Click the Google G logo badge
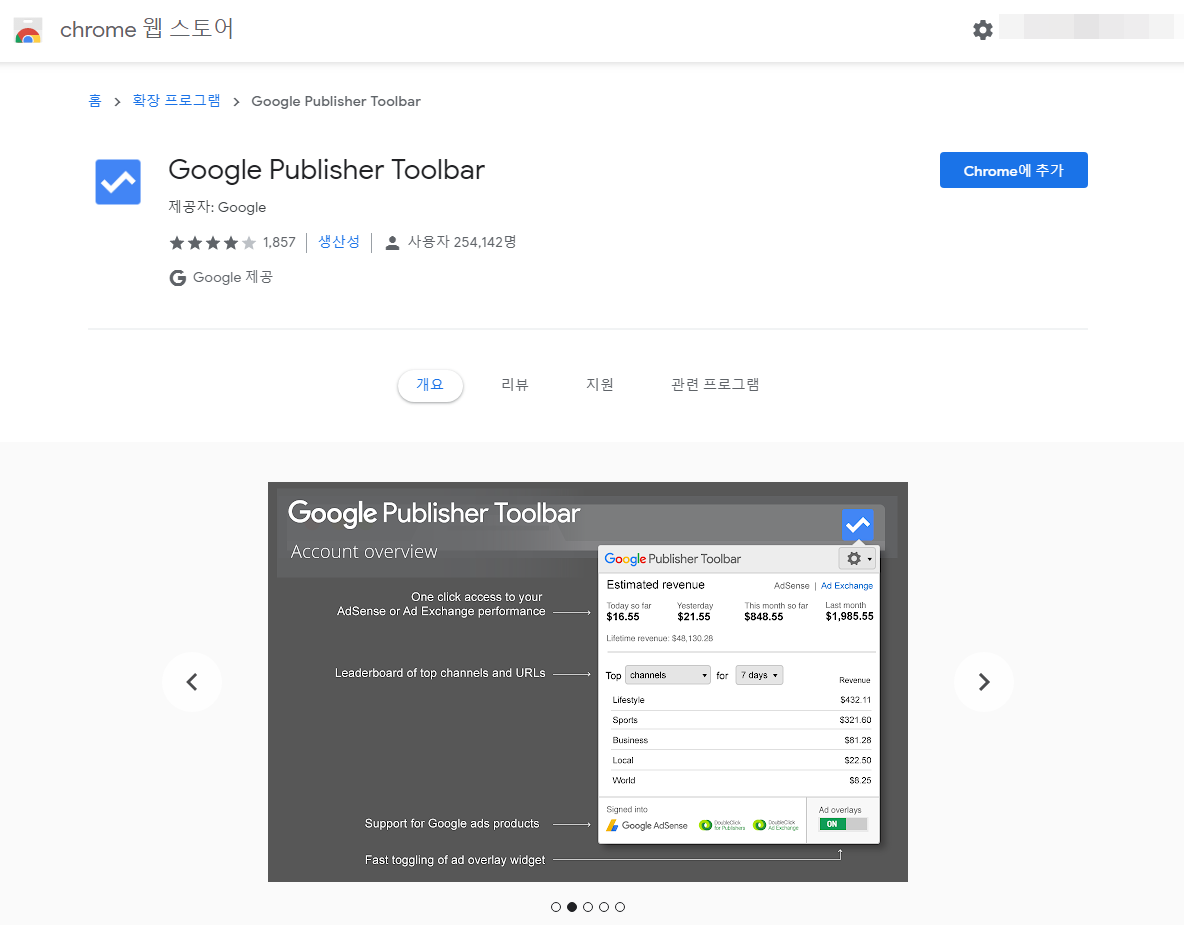1184x925 pixels. 177,278
